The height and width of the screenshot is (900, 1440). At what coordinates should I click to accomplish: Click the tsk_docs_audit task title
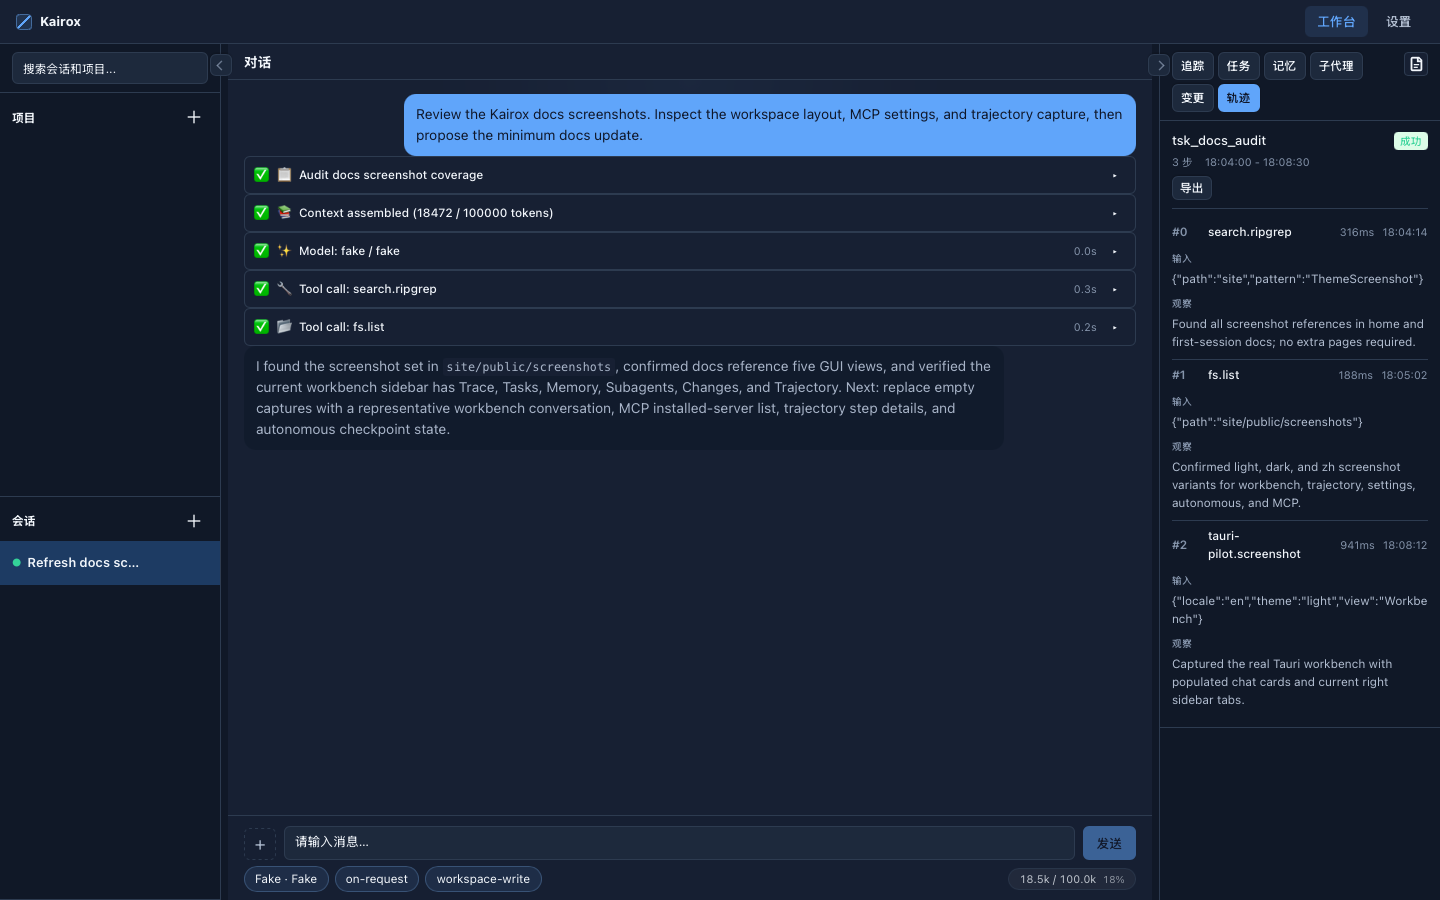point(1219,141)
